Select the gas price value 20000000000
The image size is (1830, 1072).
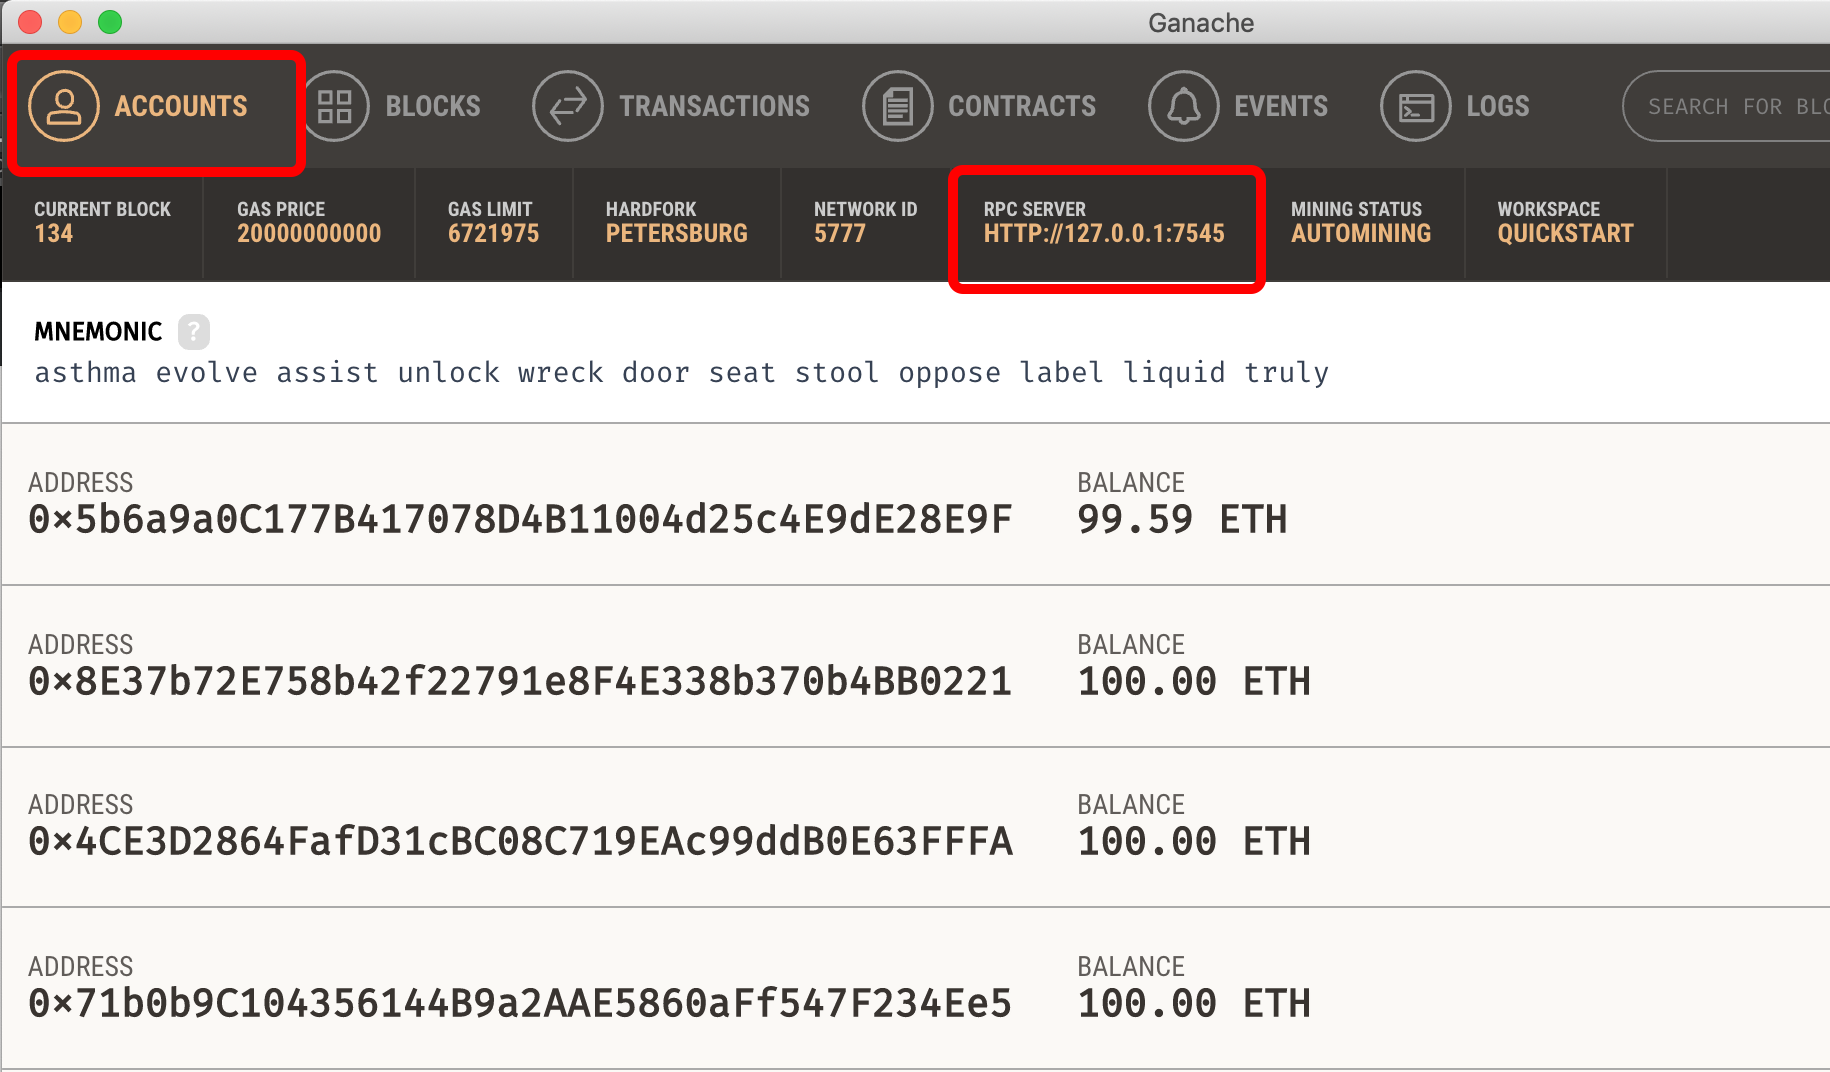tap(309, 234)
